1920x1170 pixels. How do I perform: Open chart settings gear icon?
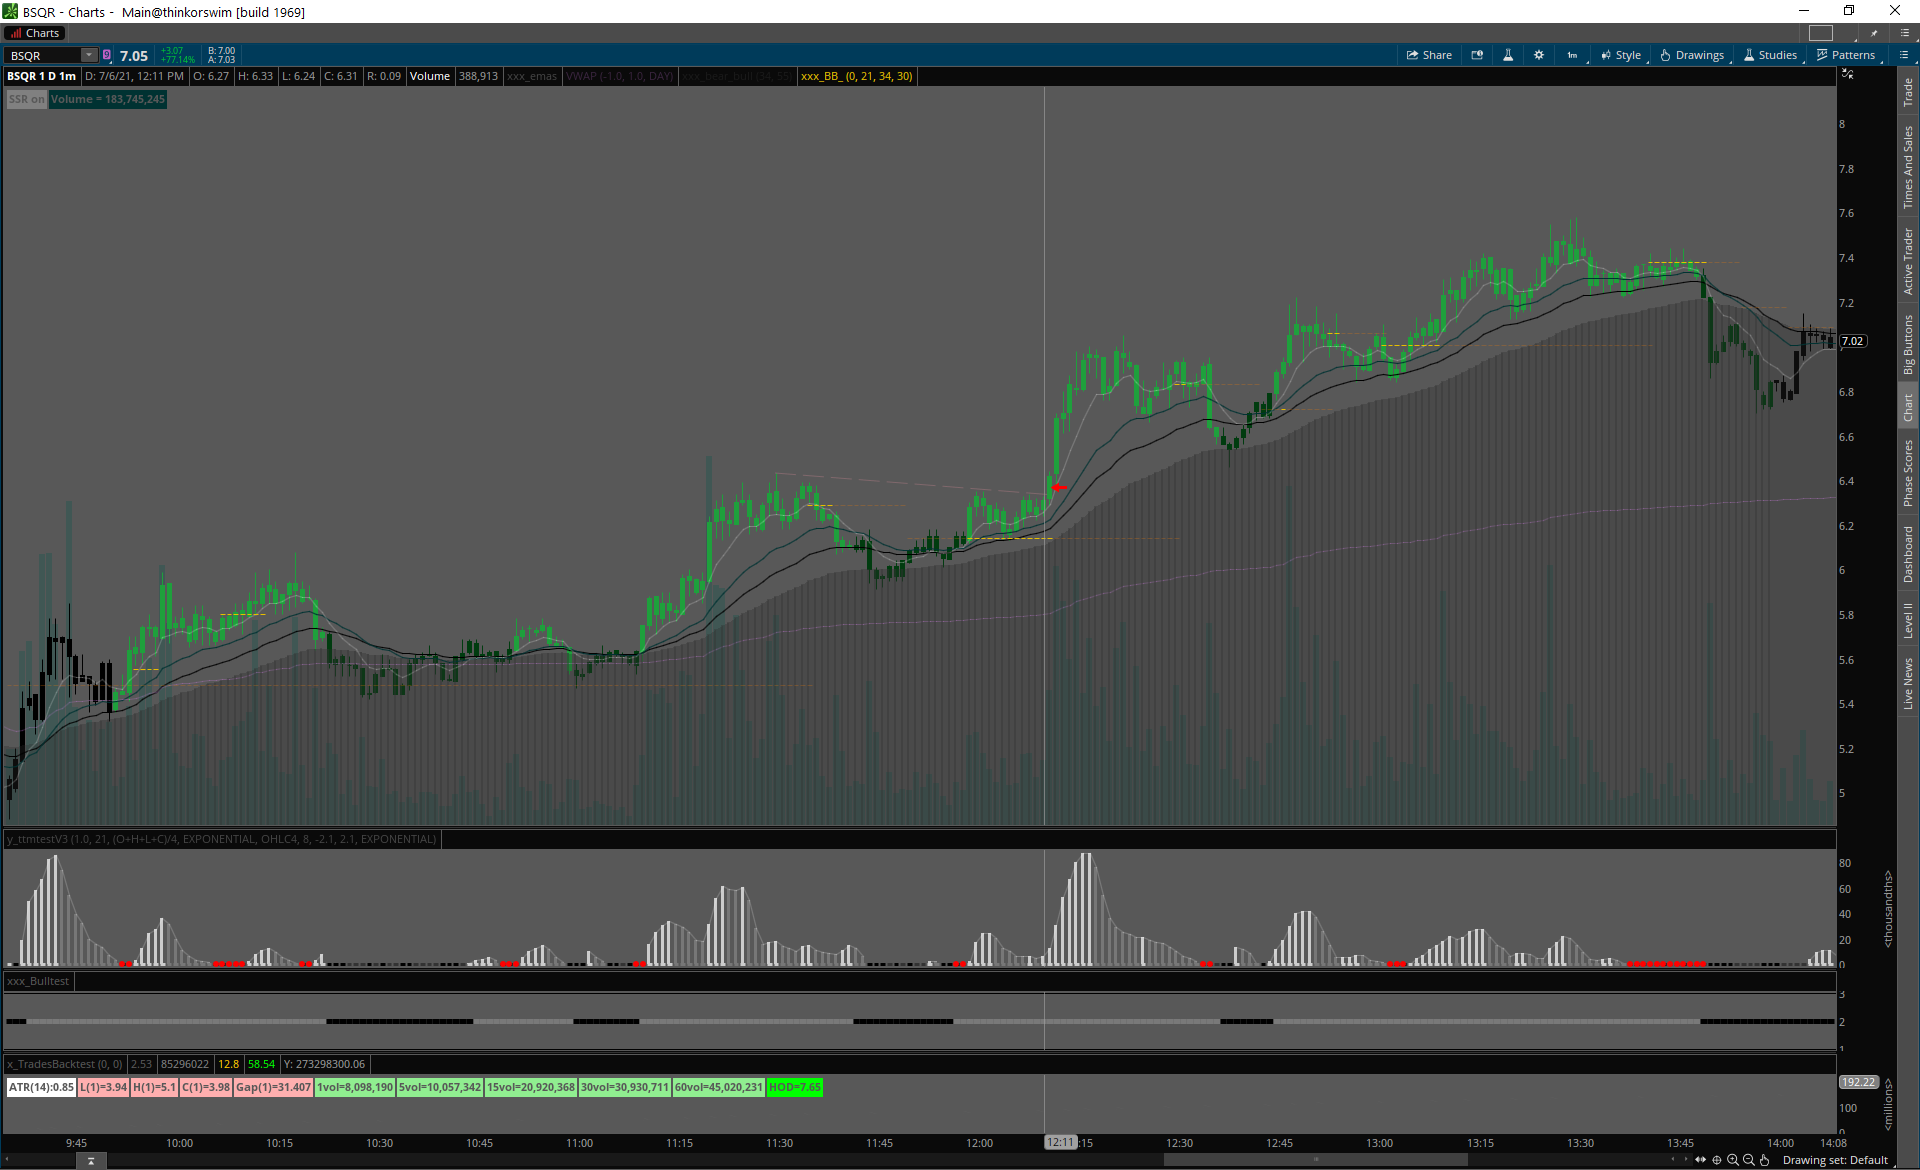[1539, 55]
